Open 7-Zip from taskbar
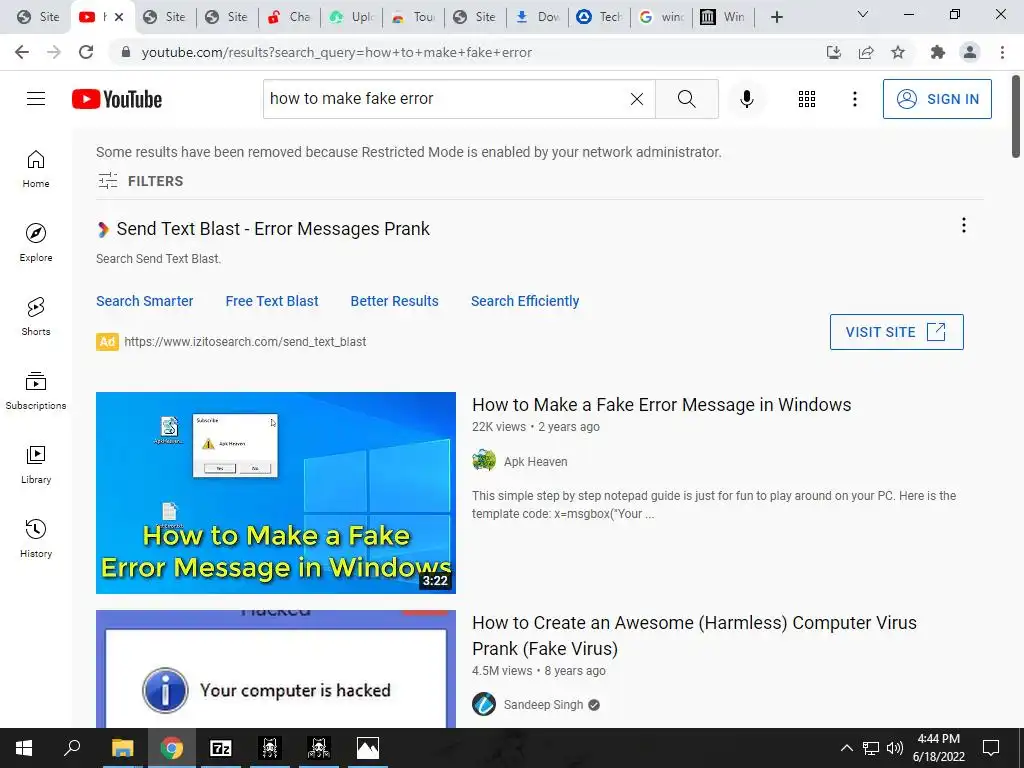This screenshot has width=1024, height=768. [221, 748]
